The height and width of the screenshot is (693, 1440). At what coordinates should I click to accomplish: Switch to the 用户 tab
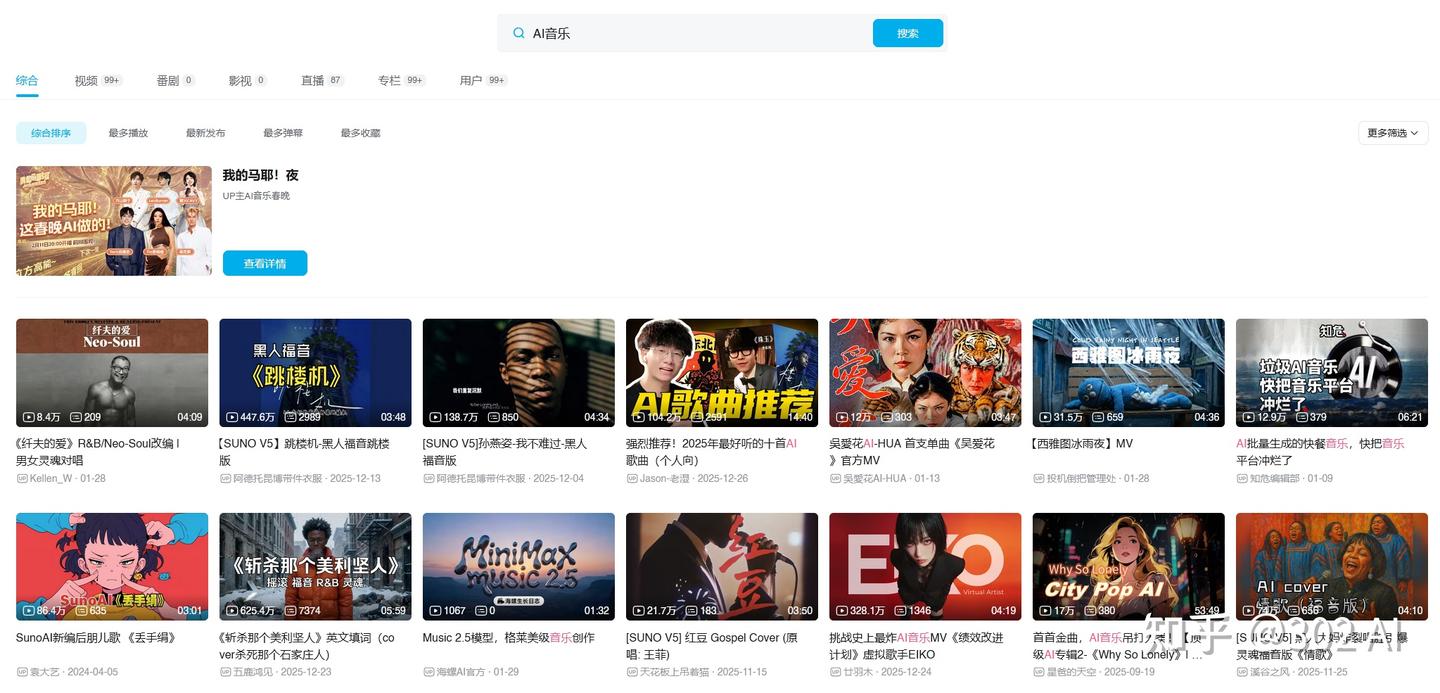pos(483,80)
